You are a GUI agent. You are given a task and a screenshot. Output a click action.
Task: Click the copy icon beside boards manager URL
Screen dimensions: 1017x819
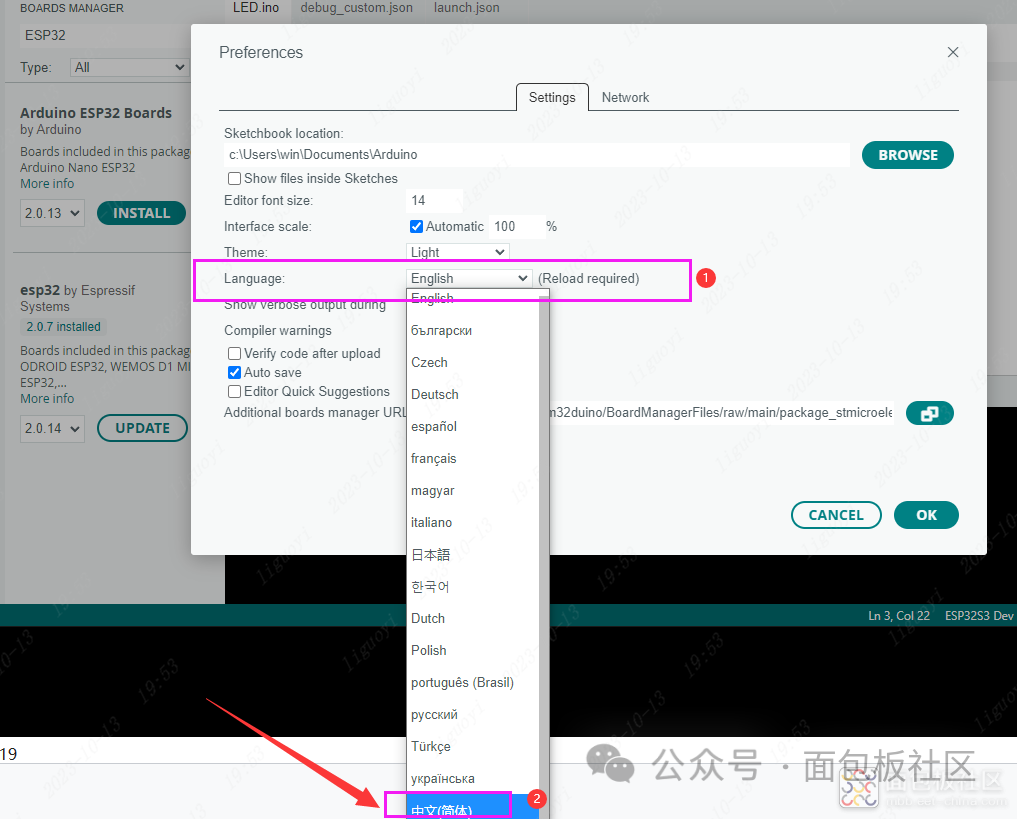click(x=929, y=413)
